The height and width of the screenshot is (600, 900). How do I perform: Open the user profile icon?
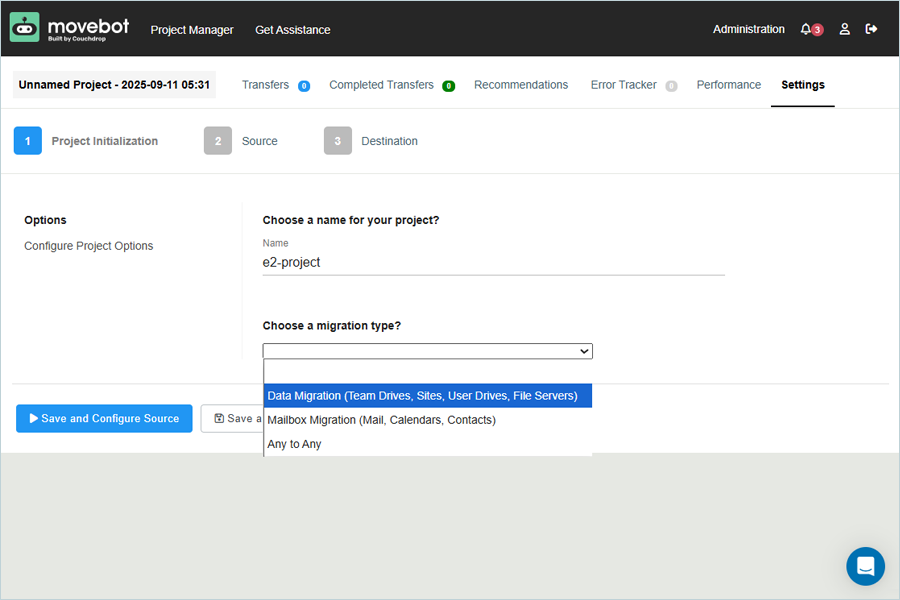point(844,29)
